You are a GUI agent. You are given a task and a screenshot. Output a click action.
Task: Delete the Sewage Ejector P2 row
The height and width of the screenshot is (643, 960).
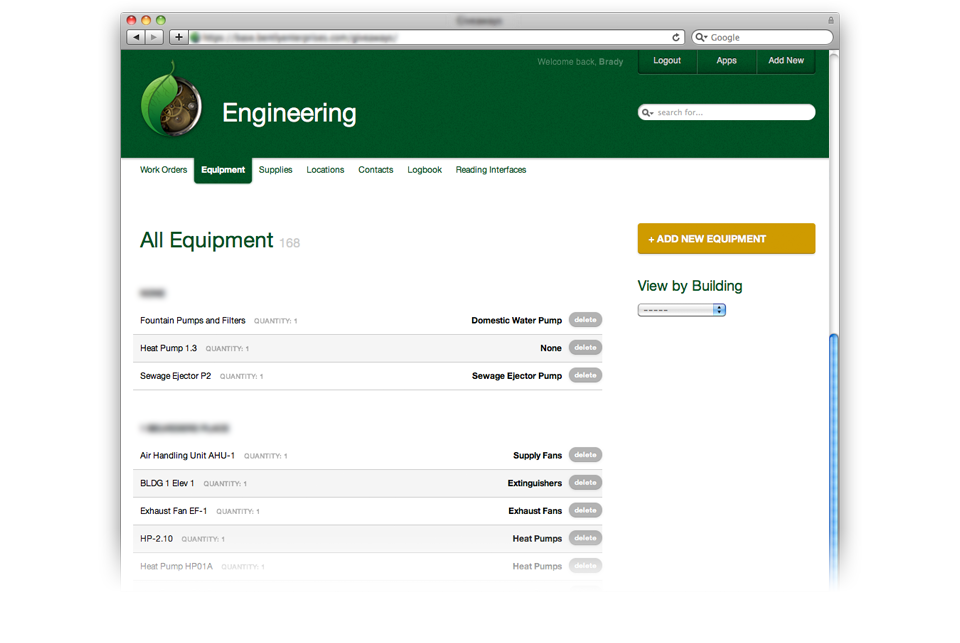[x=585, y=375]
